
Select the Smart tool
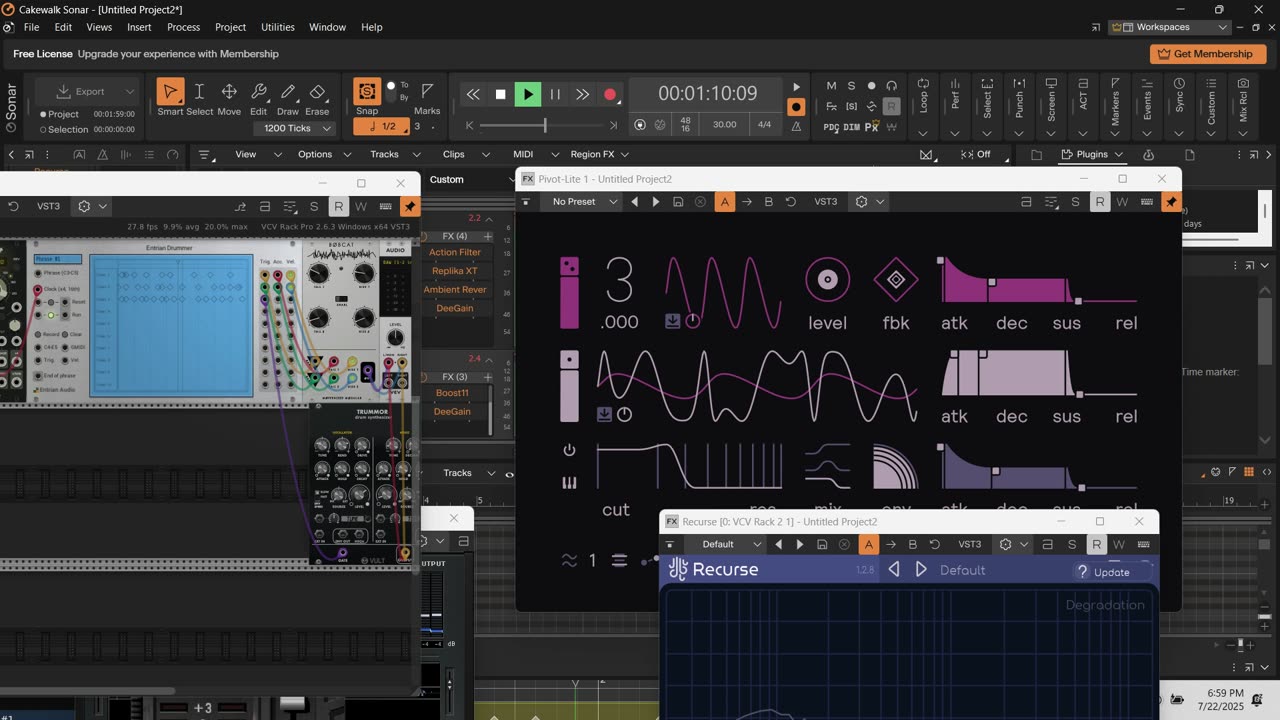point(170,92)
